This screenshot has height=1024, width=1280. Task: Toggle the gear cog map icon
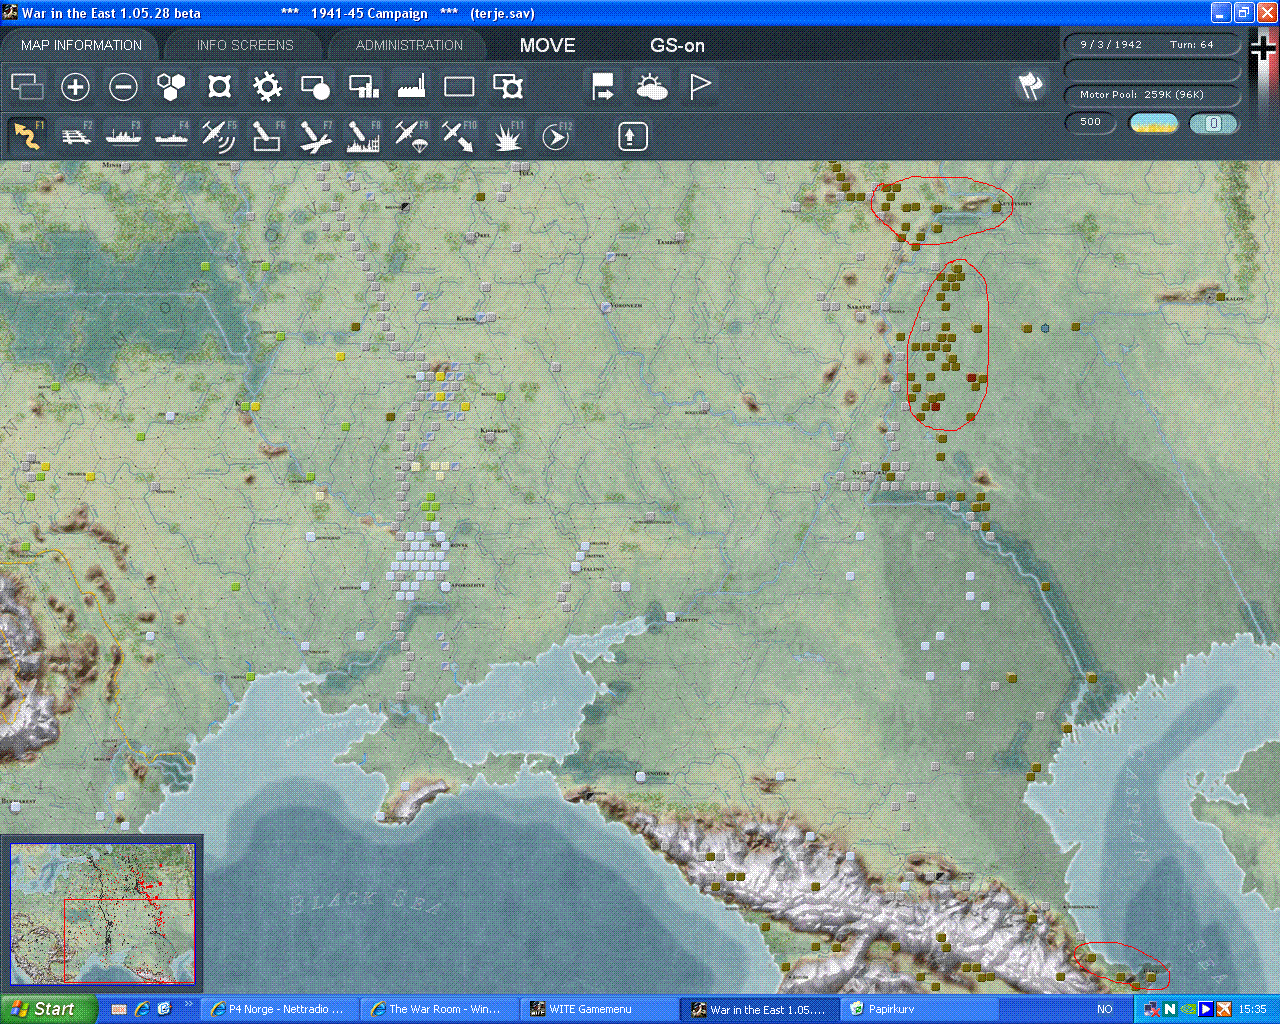(267, 87)
